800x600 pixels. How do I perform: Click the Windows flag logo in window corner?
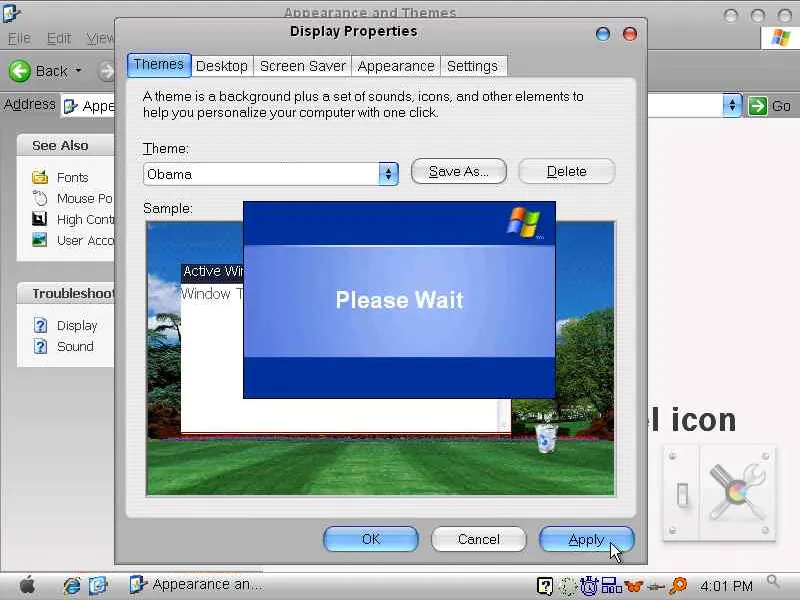[781, 38]
